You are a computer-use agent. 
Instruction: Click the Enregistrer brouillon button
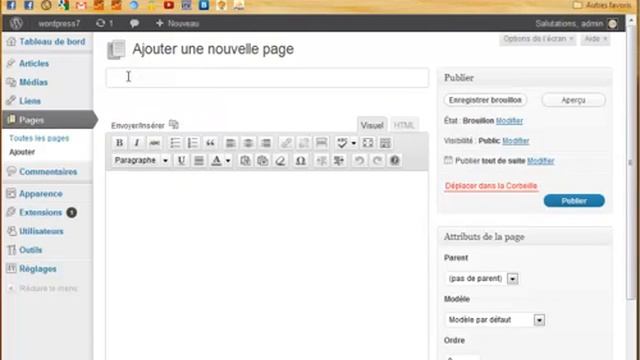pos(485,100)
